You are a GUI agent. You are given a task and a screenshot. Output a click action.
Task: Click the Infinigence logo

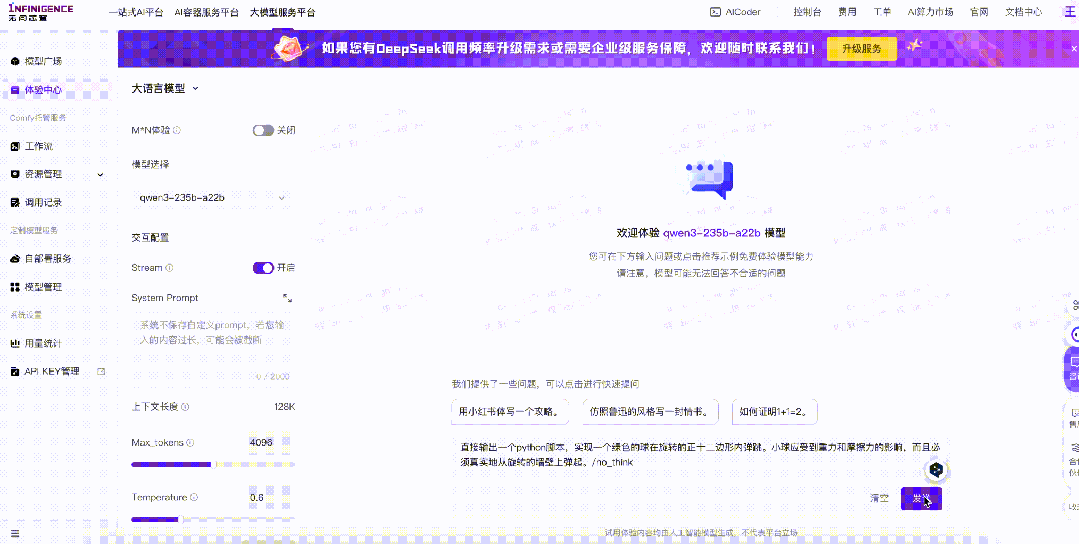tap(41, 12)
